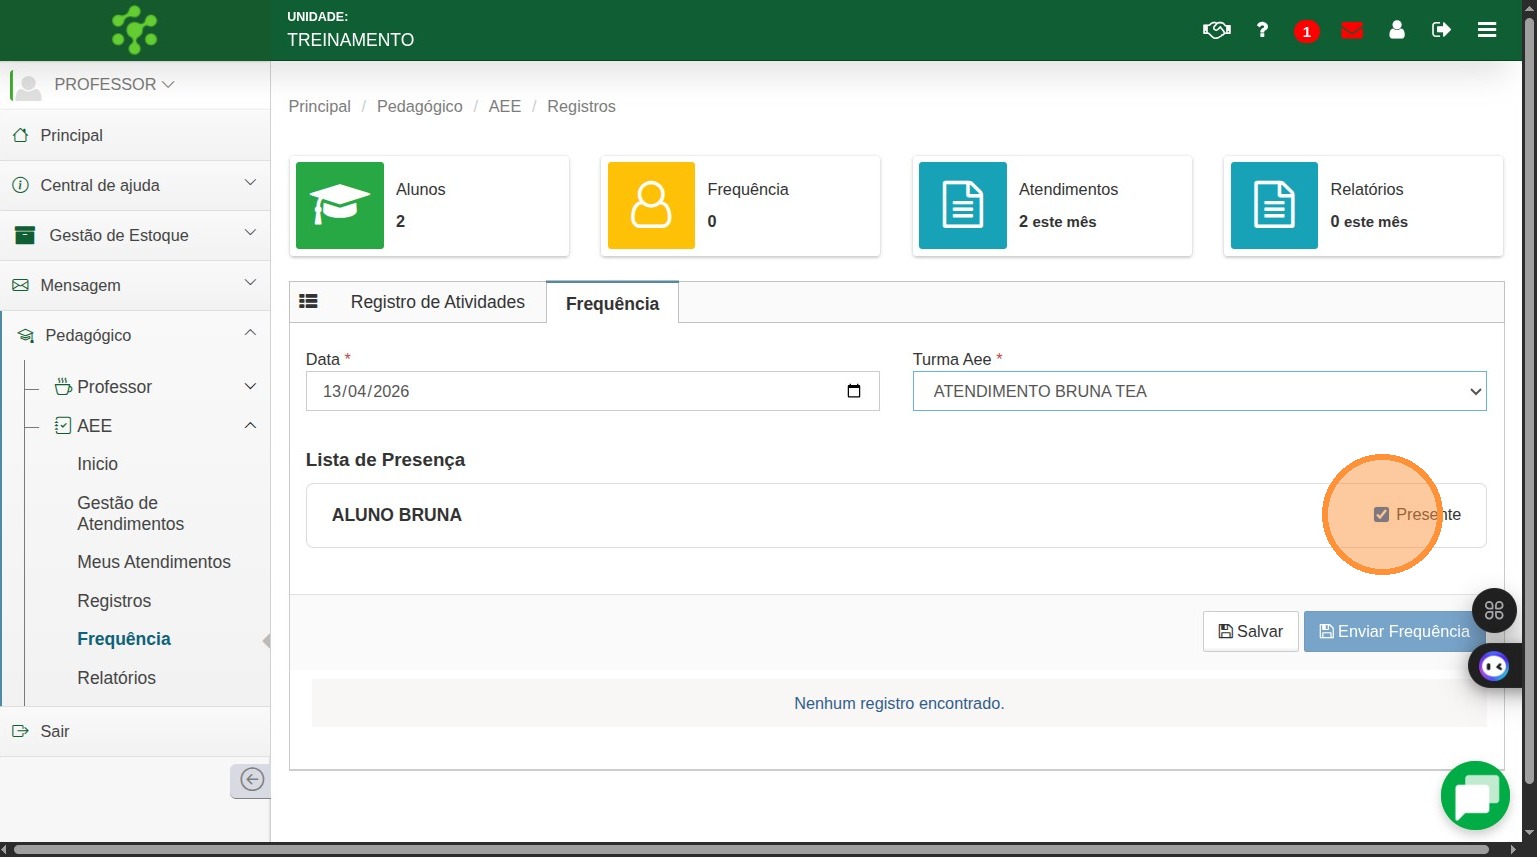The image size is (1537, 857).
Task: Switch to Registro de Atividades tab
Action: coord(437,302)
